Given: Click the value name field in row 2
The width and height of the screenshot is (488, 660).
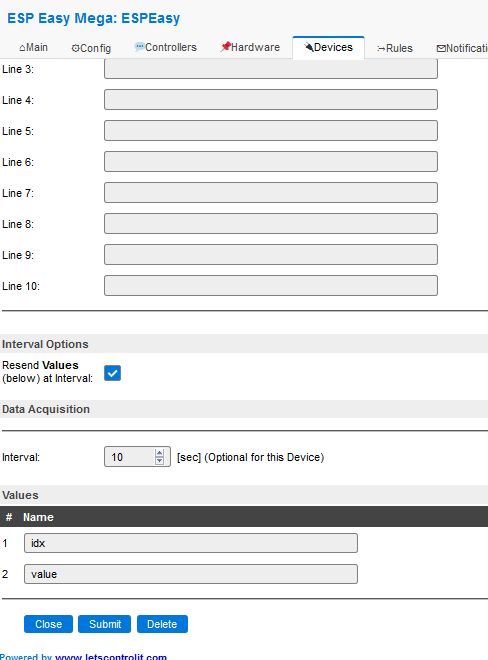Looking at the screenshot, I should click(x=191, y=574).
